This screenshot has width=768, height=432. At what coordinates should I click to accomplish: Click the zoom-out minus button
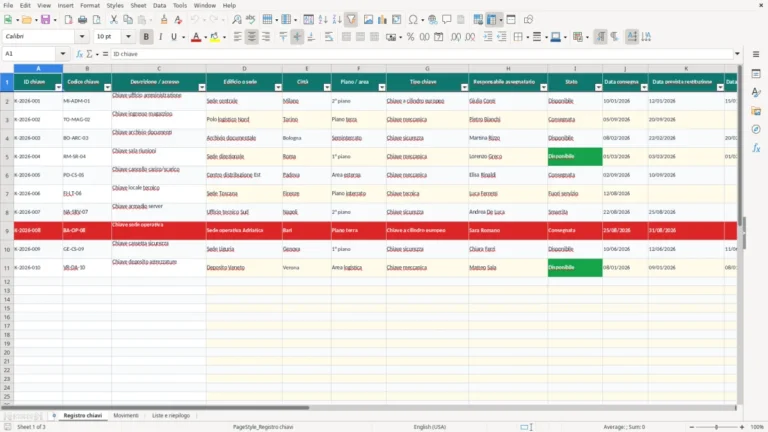tap(692, 427)
